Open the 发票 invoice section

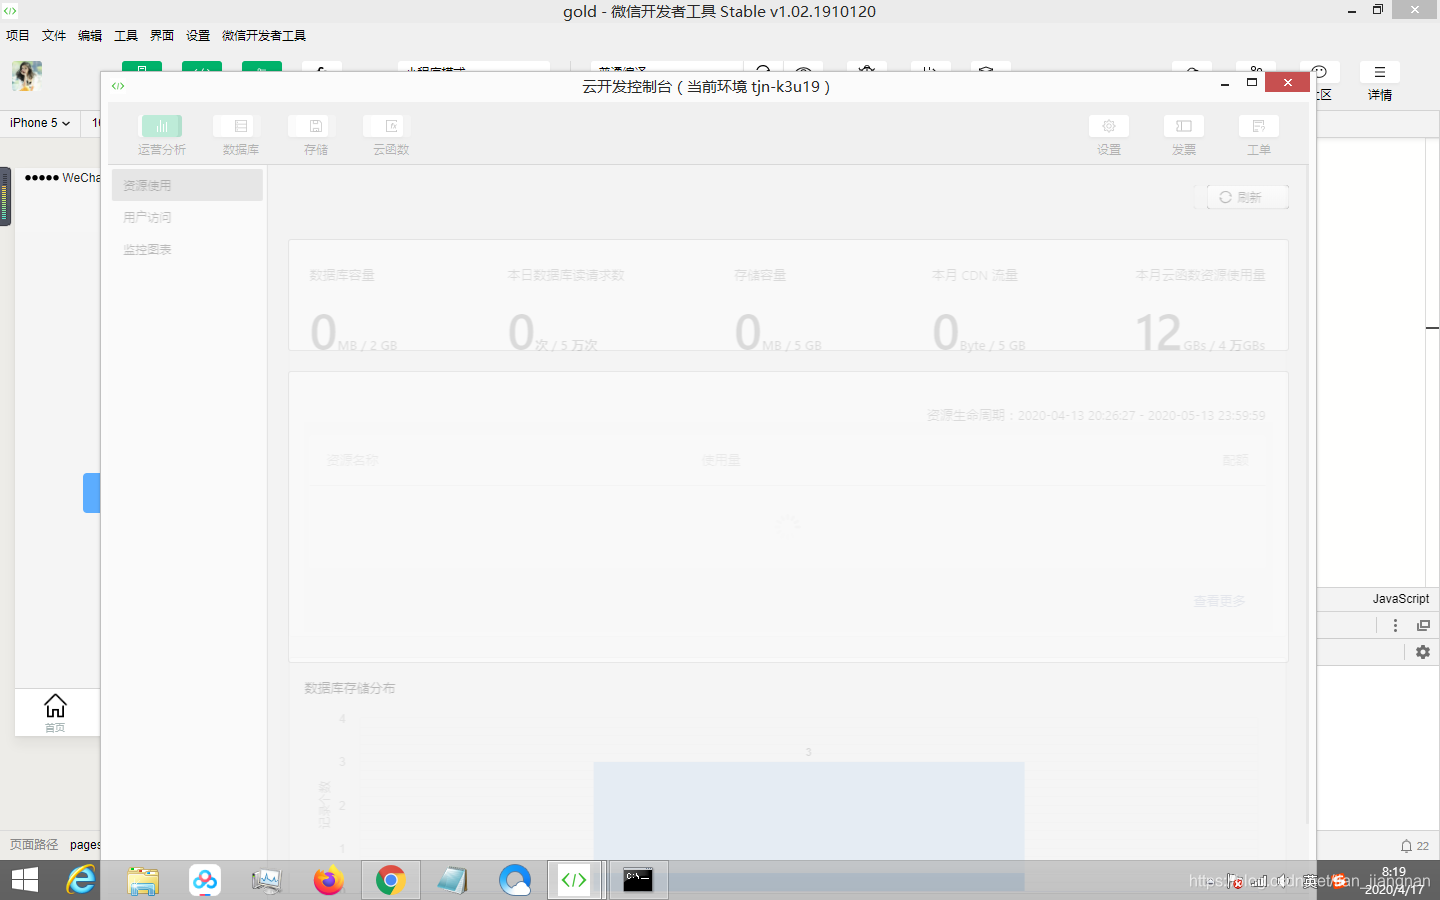(1184, 135)
